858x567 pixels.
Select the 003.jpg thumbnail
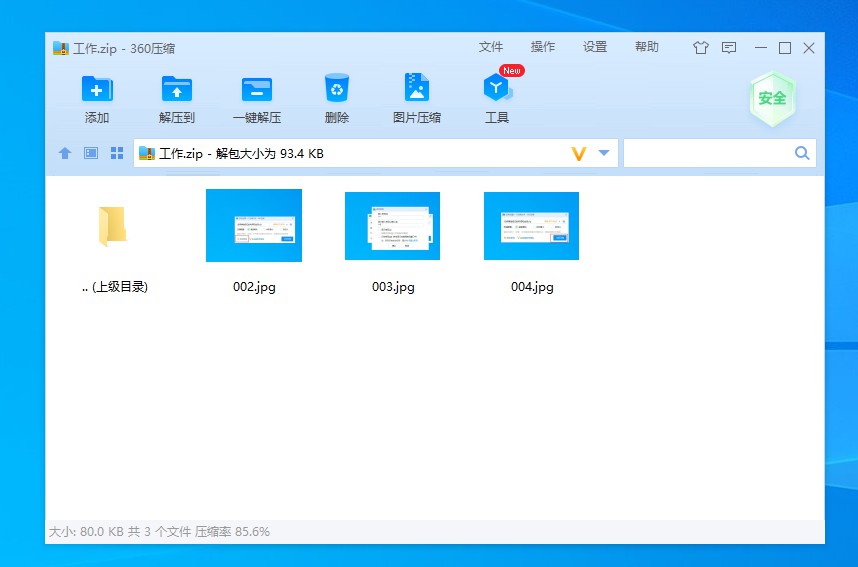pos(392,226)
